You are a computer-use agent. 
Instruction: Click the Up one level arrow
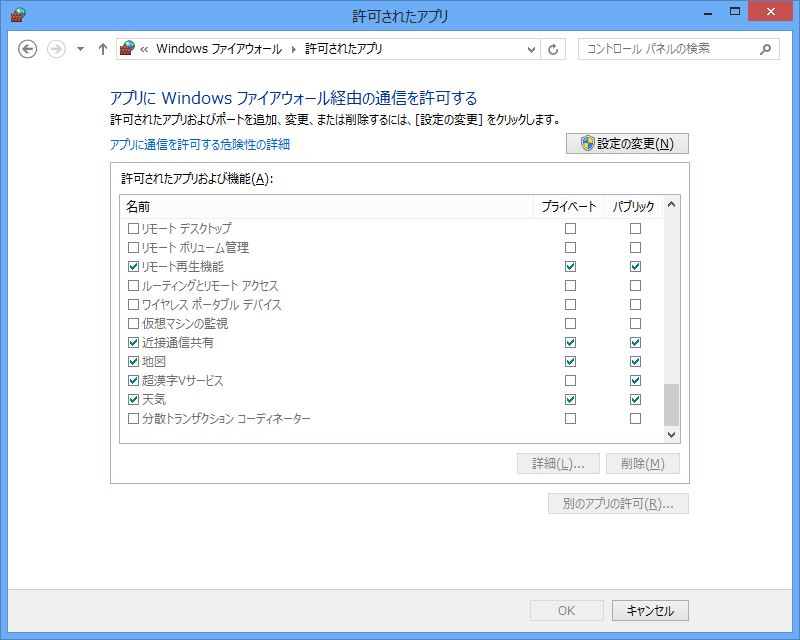(x=102, y=49)
